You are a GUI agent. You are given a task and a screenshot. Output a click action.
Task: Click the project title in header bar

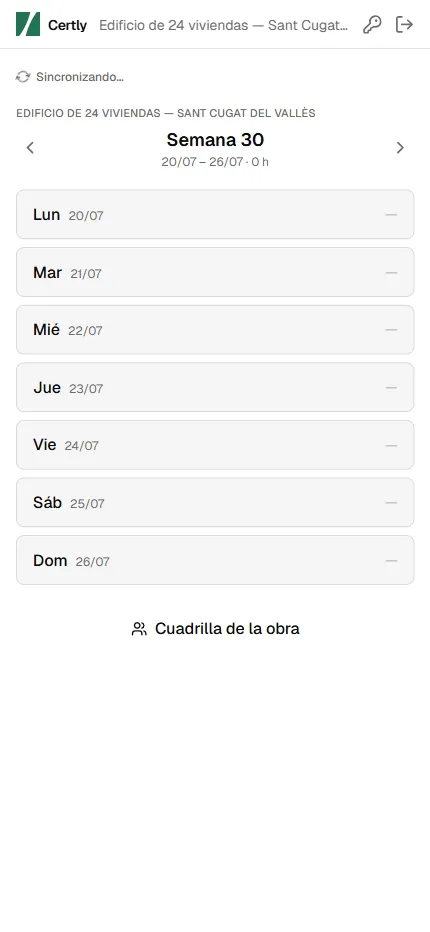224,25
